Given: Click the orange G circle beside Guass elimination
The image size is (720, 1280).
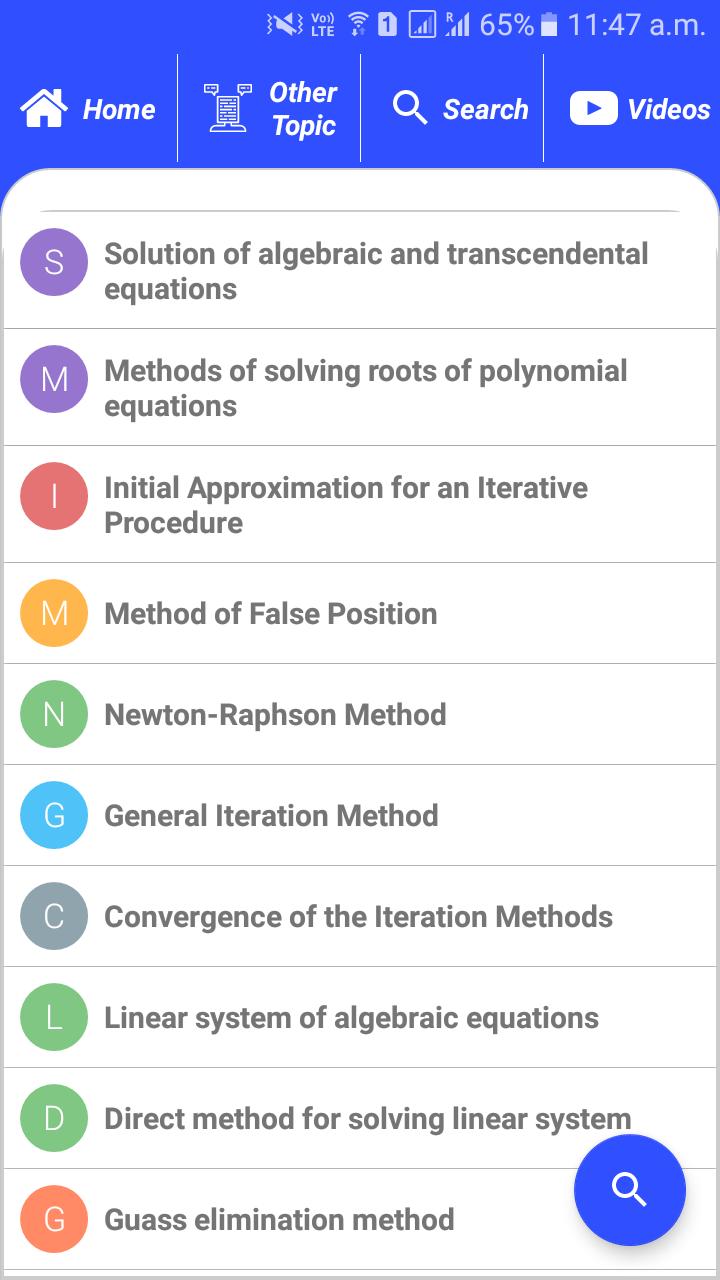Looking at the screenshot, I should tap(54, 1219).
